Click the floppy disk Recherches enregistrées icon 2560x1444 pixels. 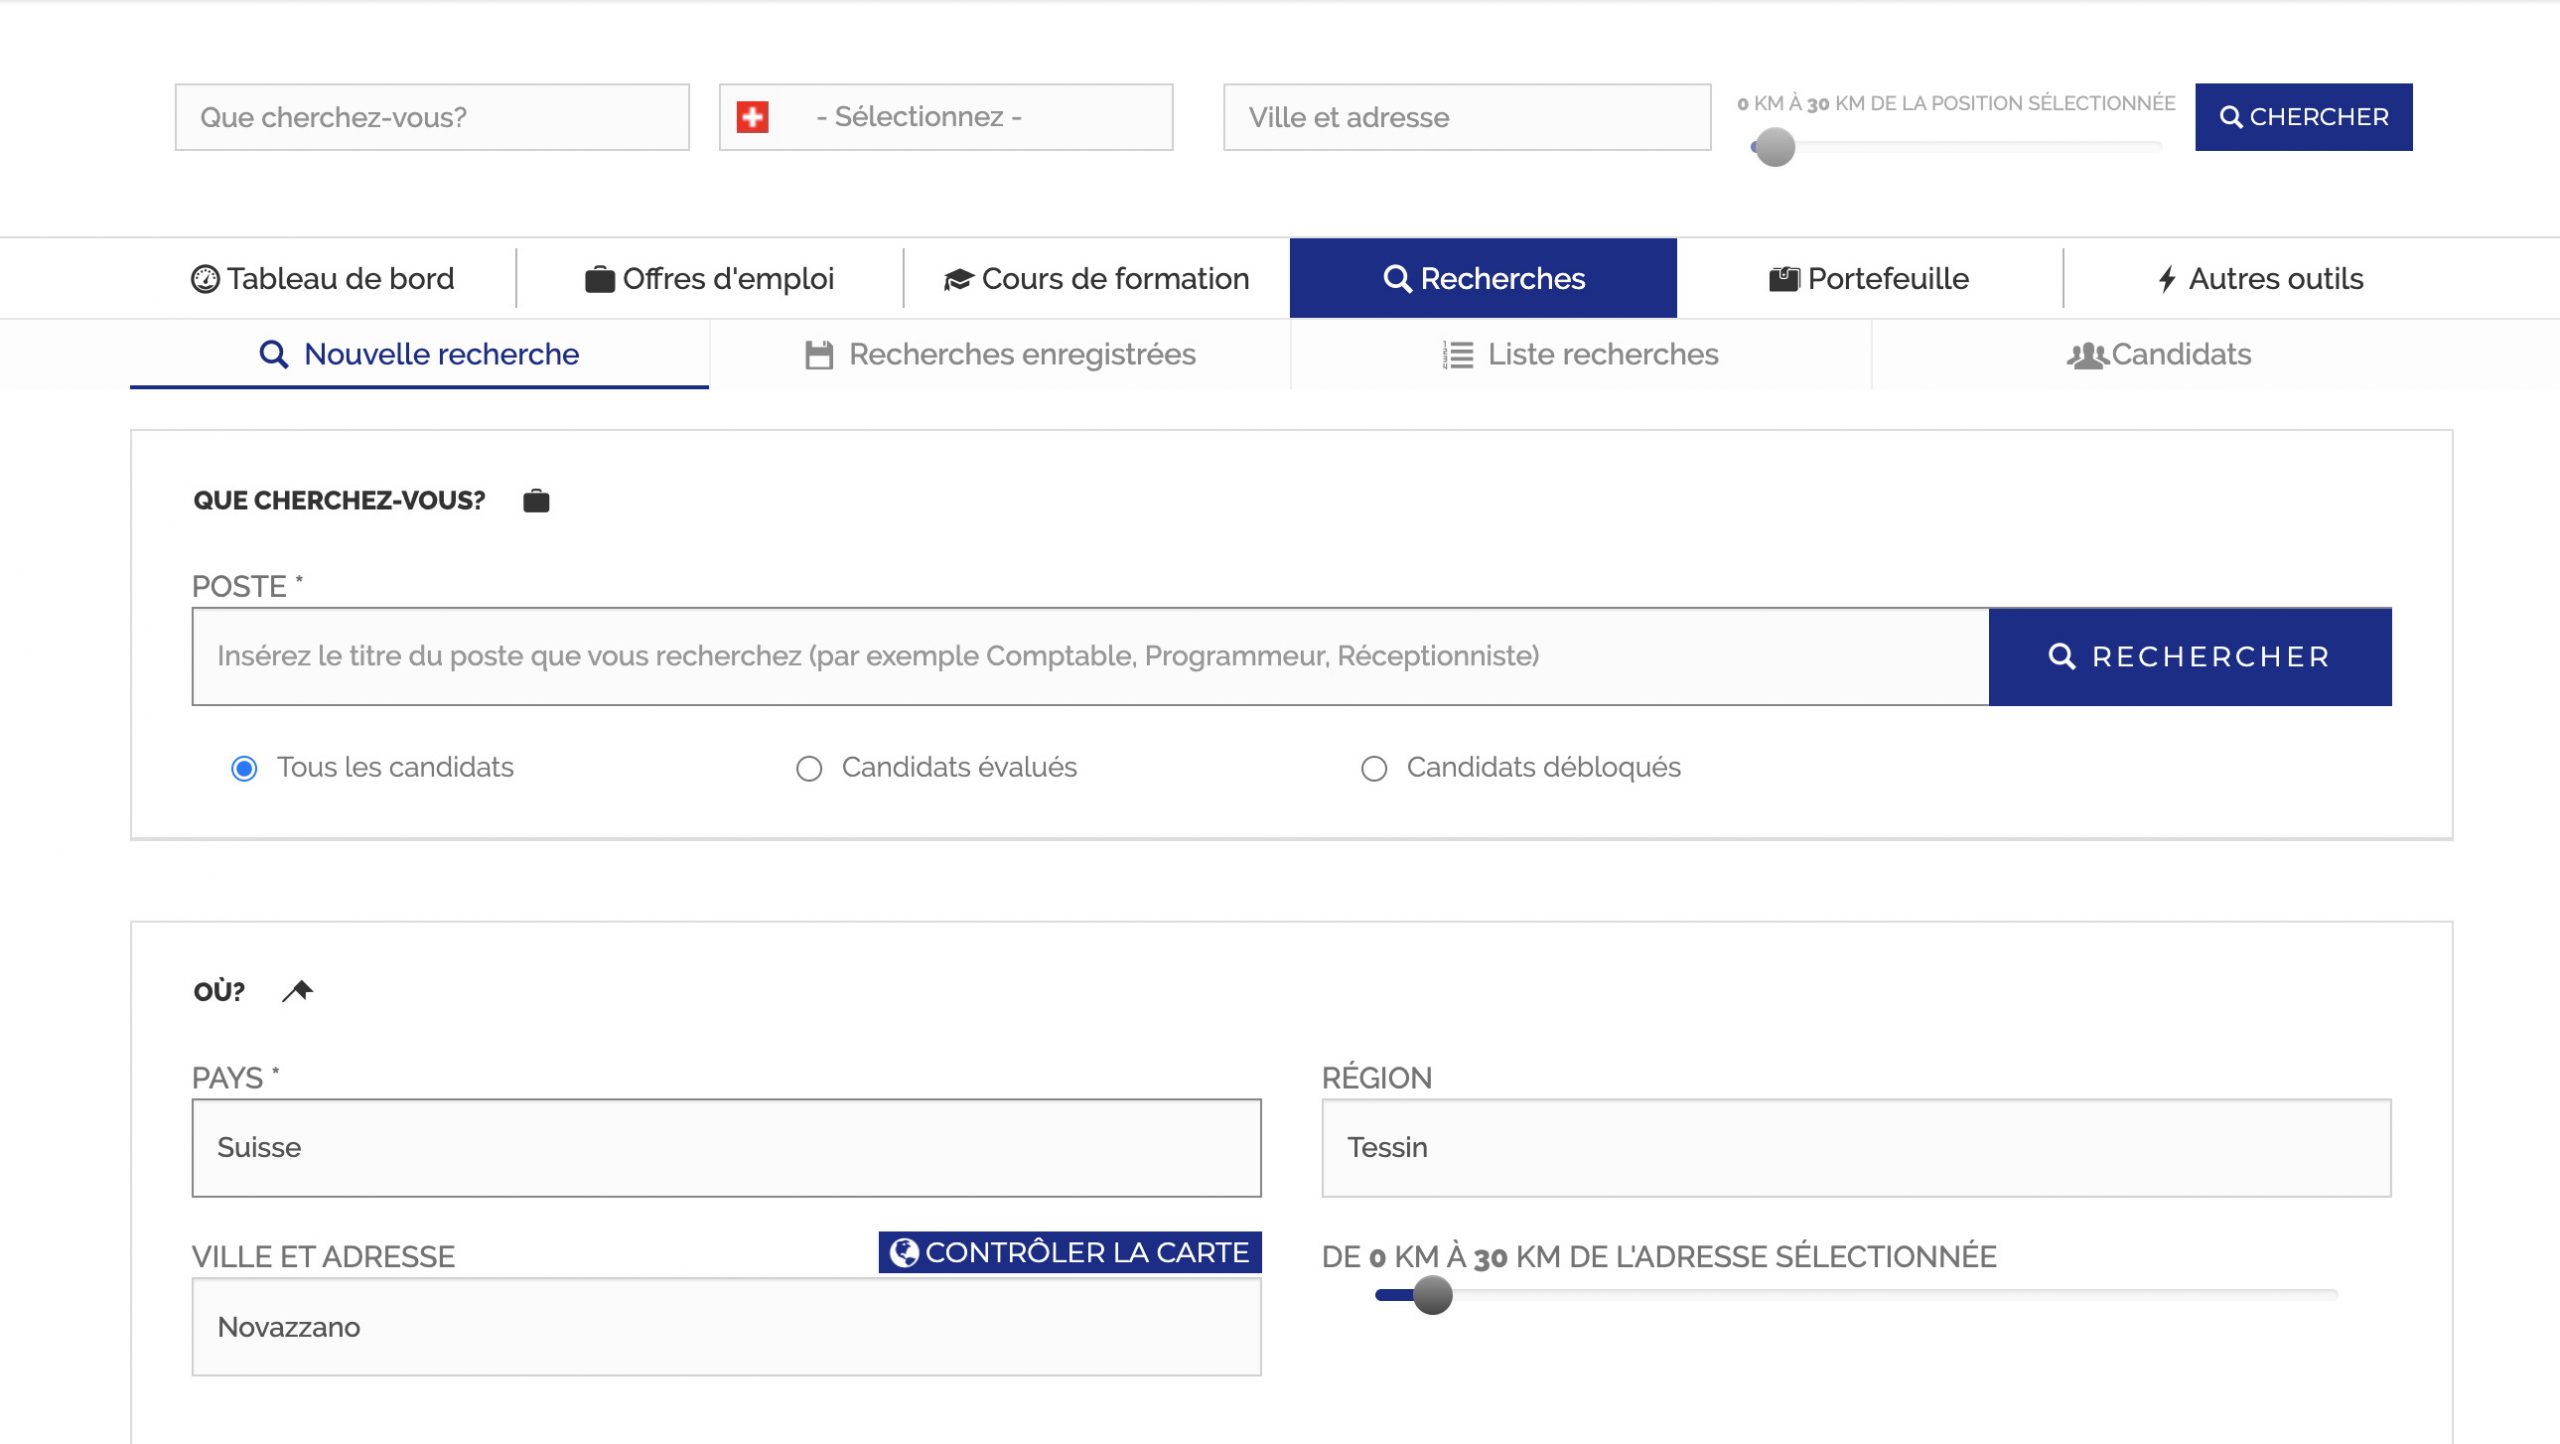pos(819,355)
